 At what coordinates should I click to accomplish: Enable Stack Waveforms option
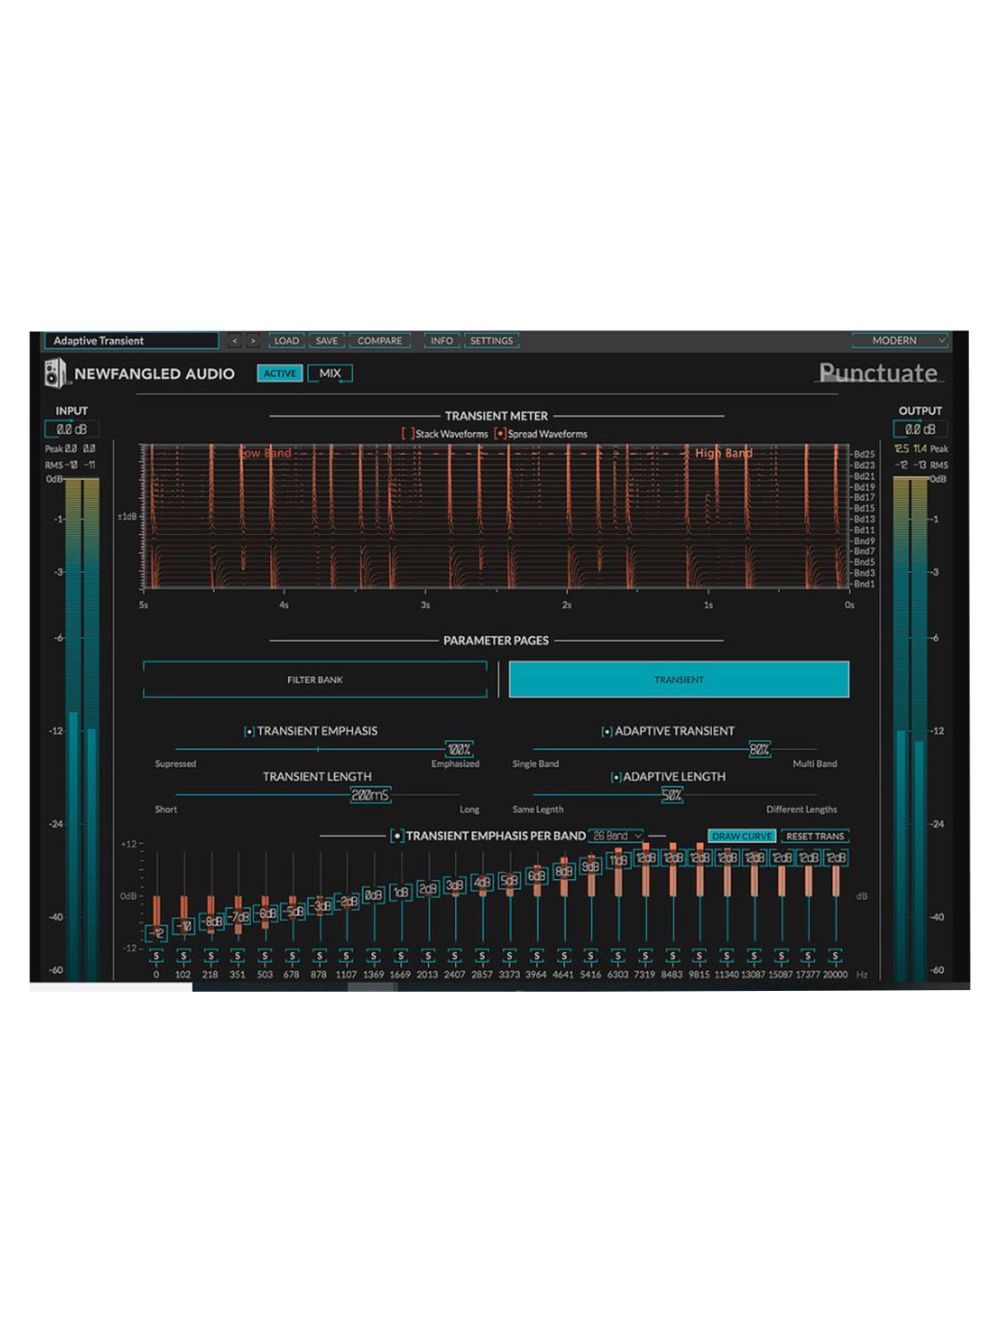(407, 434)
